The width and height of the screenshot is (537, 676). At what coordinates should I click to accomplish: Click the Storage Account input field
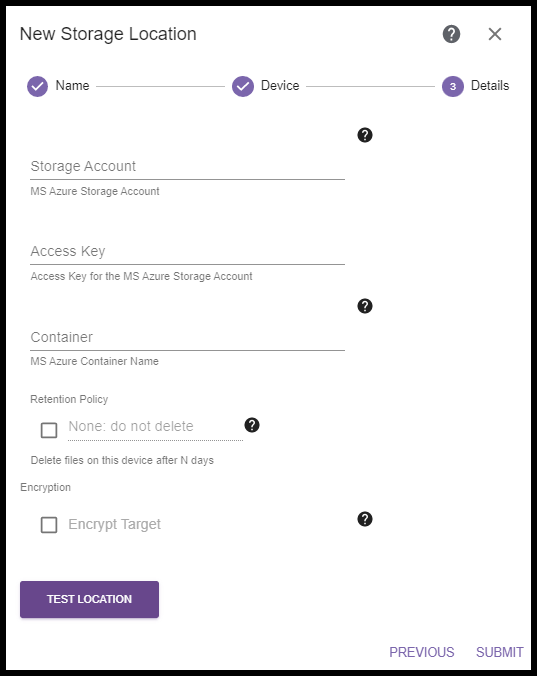point(187,166)
